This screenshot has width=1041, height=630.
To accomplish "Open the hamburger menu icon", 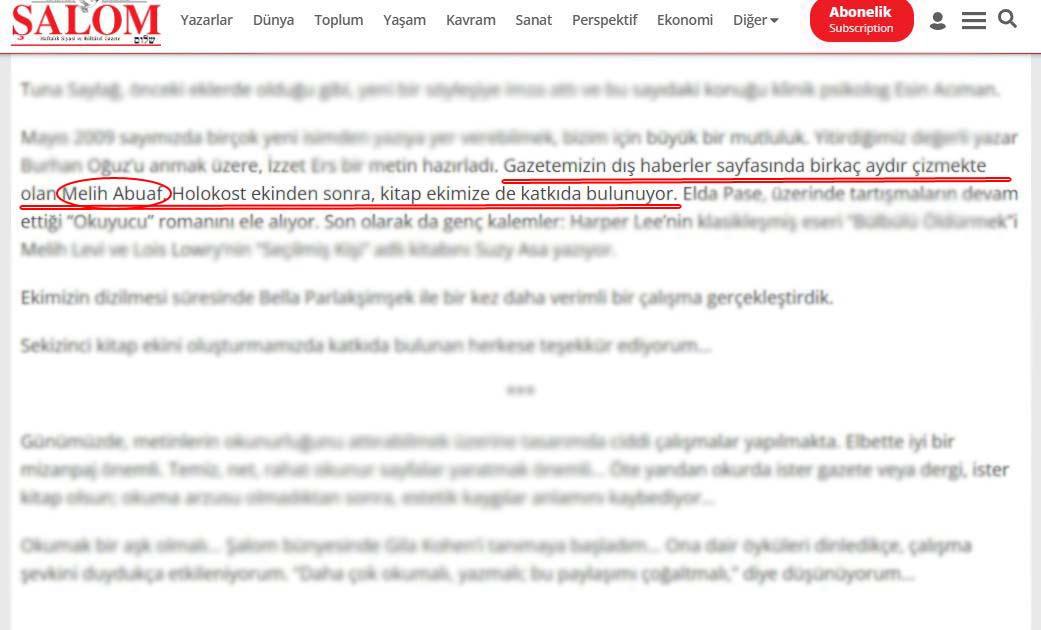I will (973, 21).
